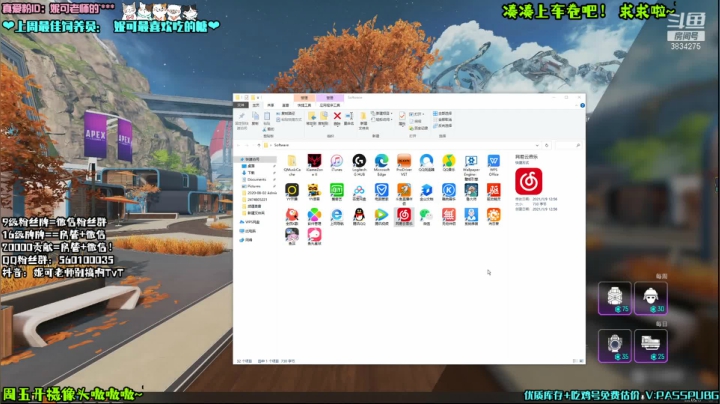The width and height of the screenshot is (720, 404).
Task: Click 历史记录 history button in ribbon
Action: (419, 128)
